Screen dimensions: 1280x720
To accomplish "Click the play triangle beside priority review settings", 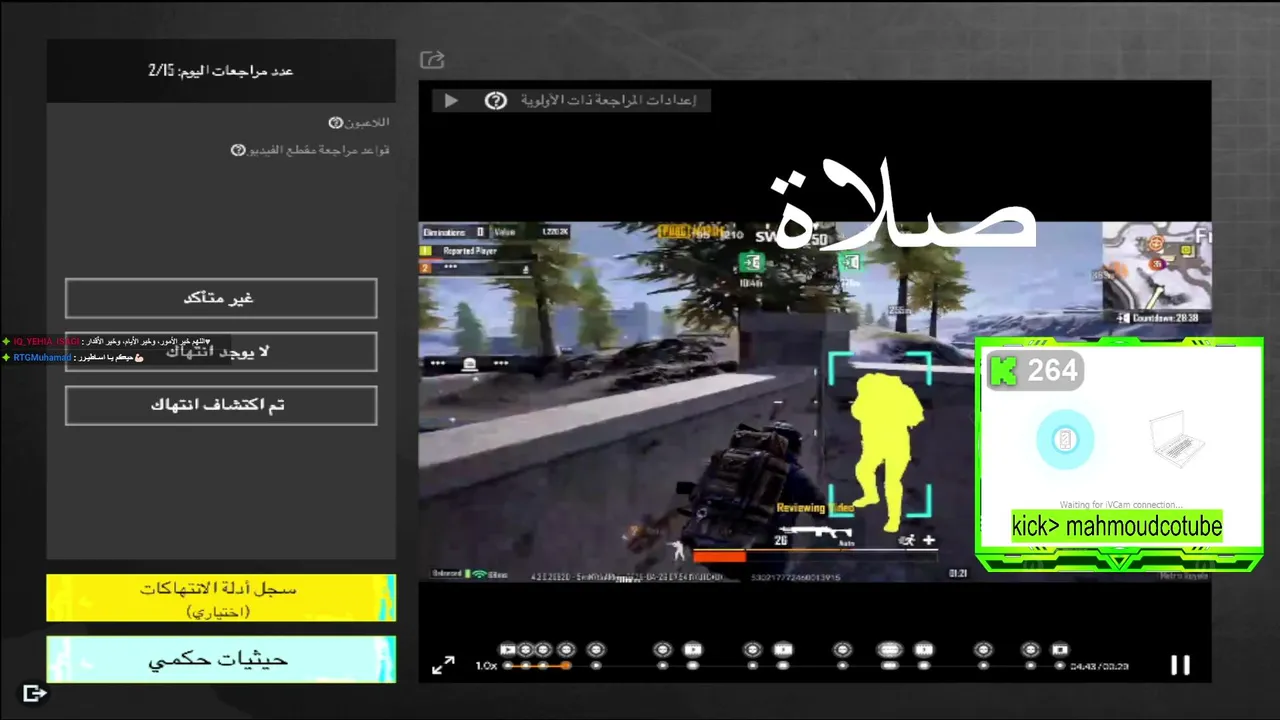I will coord(450,100).
